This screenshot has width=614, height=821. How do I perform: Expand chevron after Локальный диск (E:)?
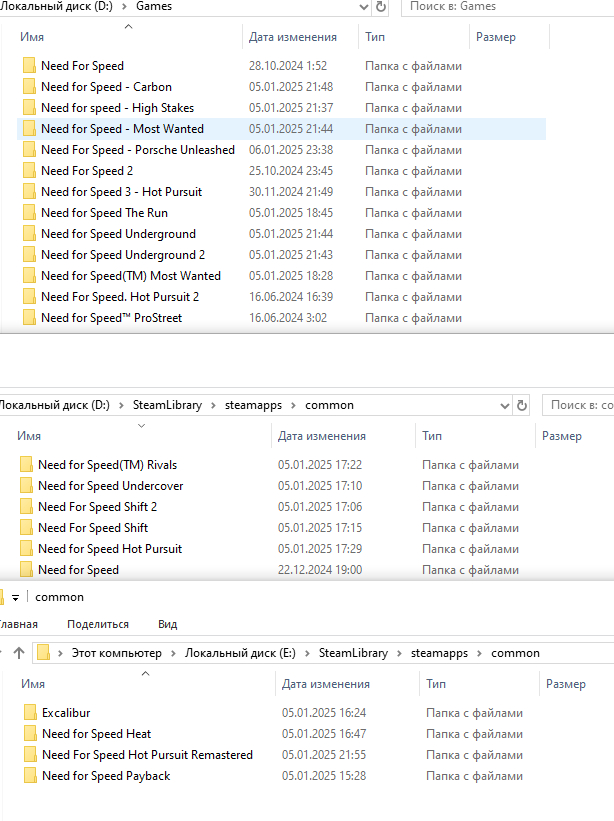[x=307, y=653]
